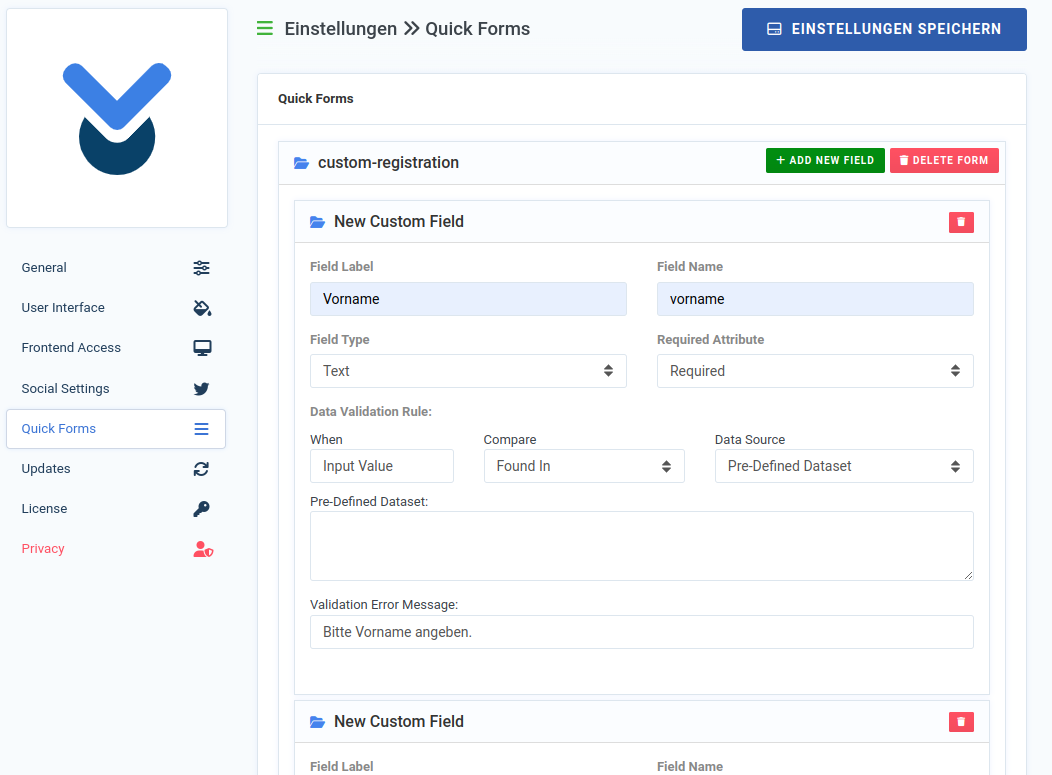
Task: Open the User Interface settings tab
Action: [x=116, y=308]
